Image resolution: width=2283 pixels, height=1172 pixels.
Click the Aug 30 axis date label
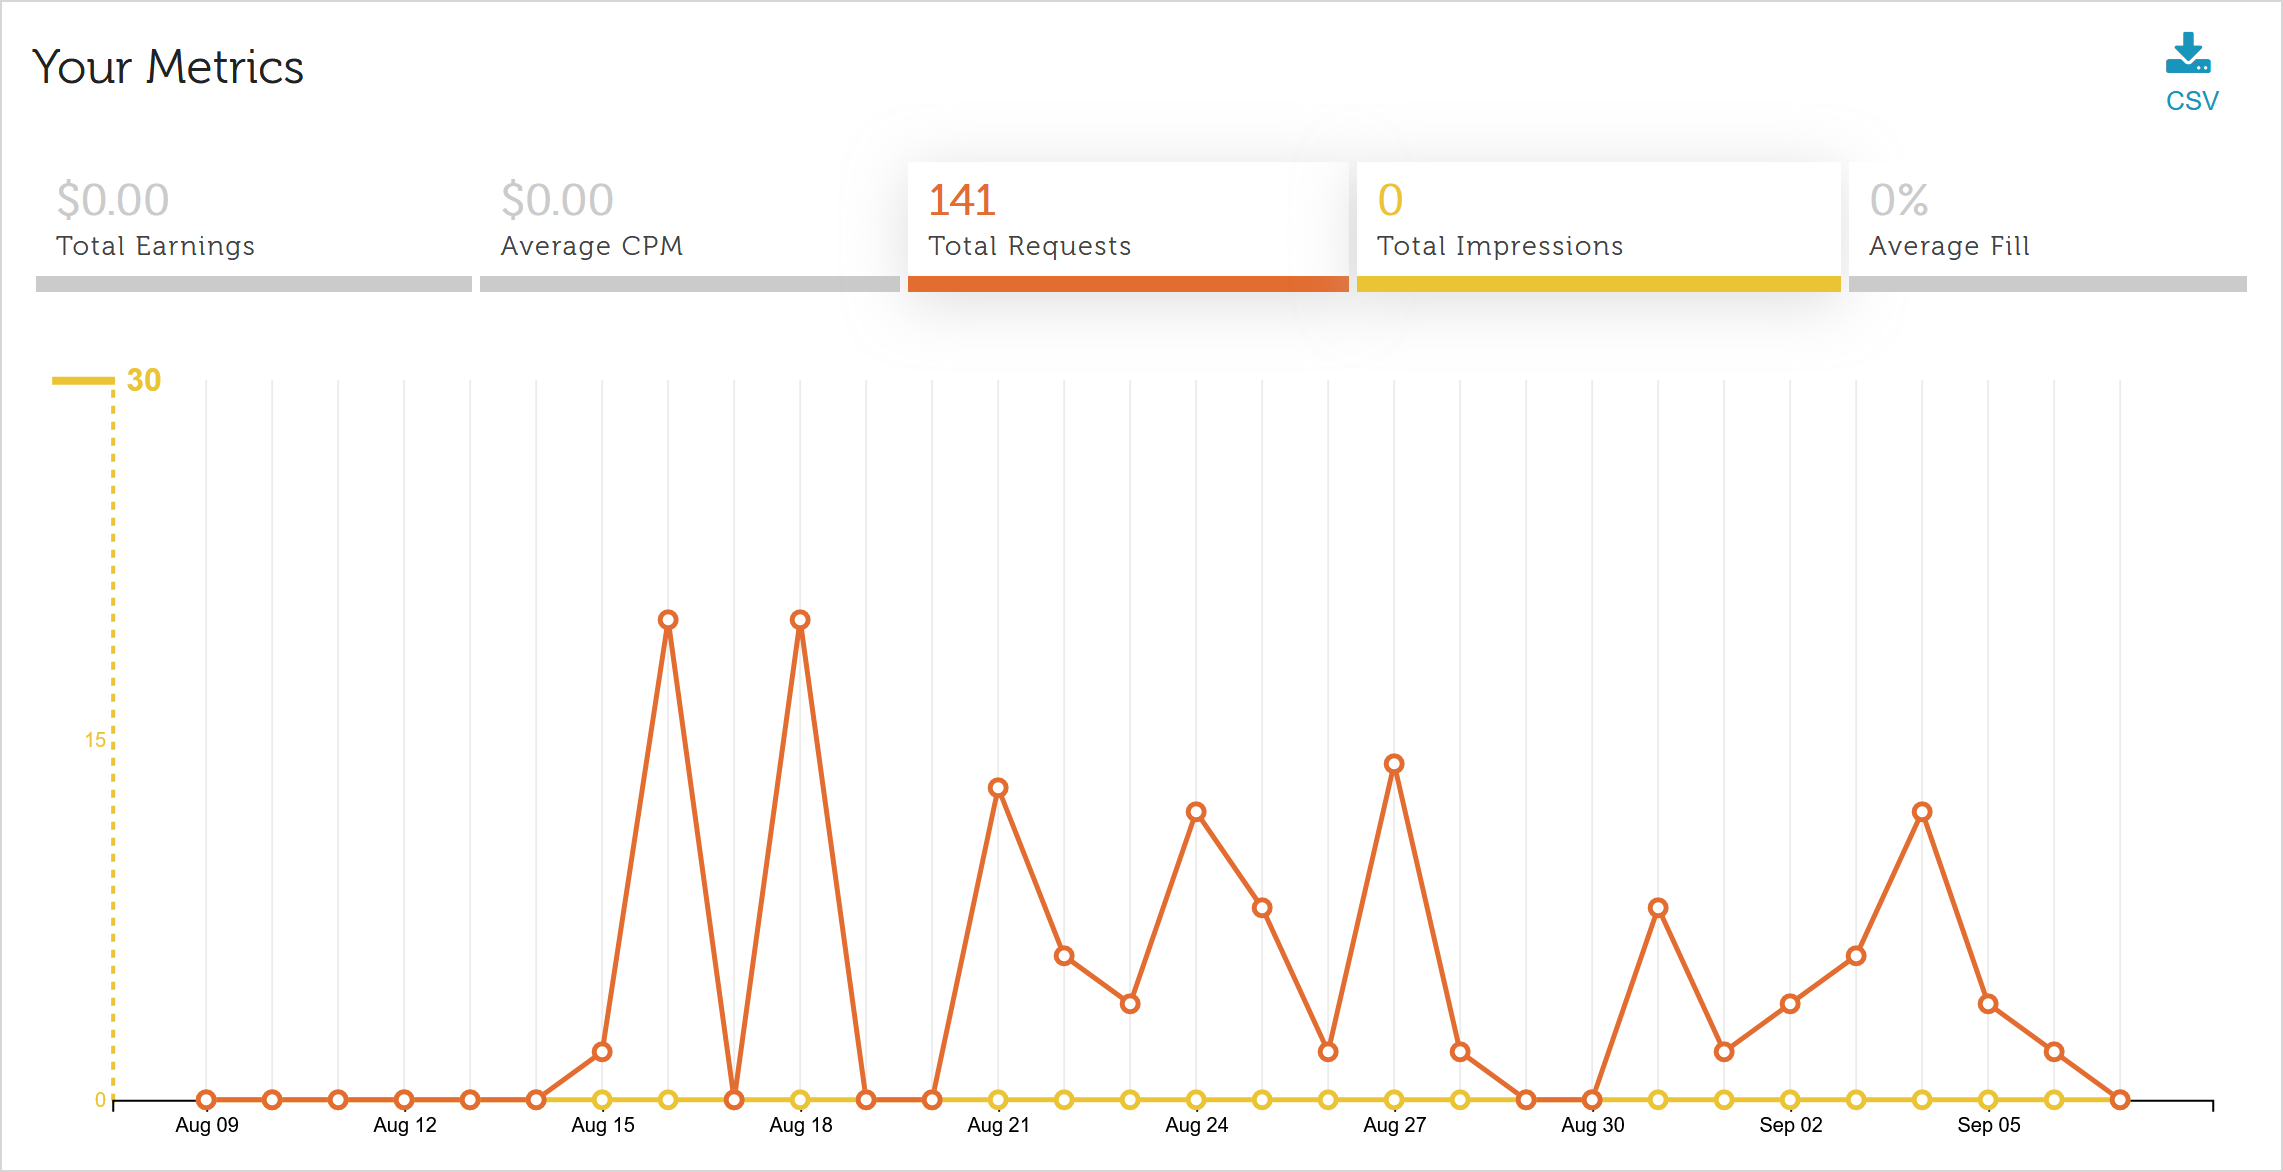tap(1593, 1125)
